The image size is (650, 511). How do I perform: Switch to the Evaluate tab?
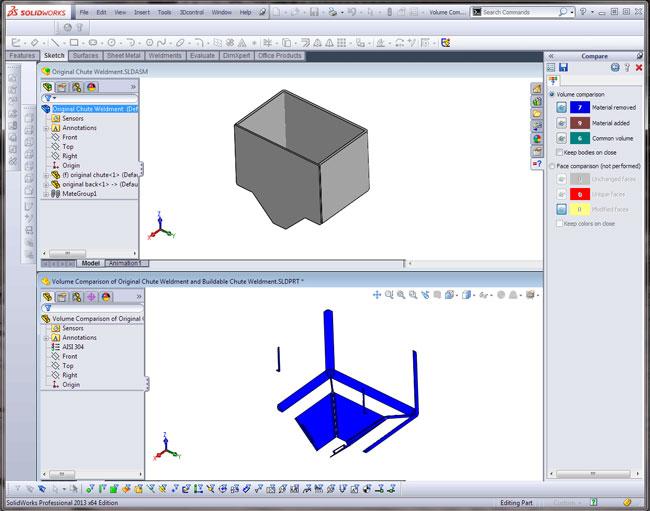point(202,56)
